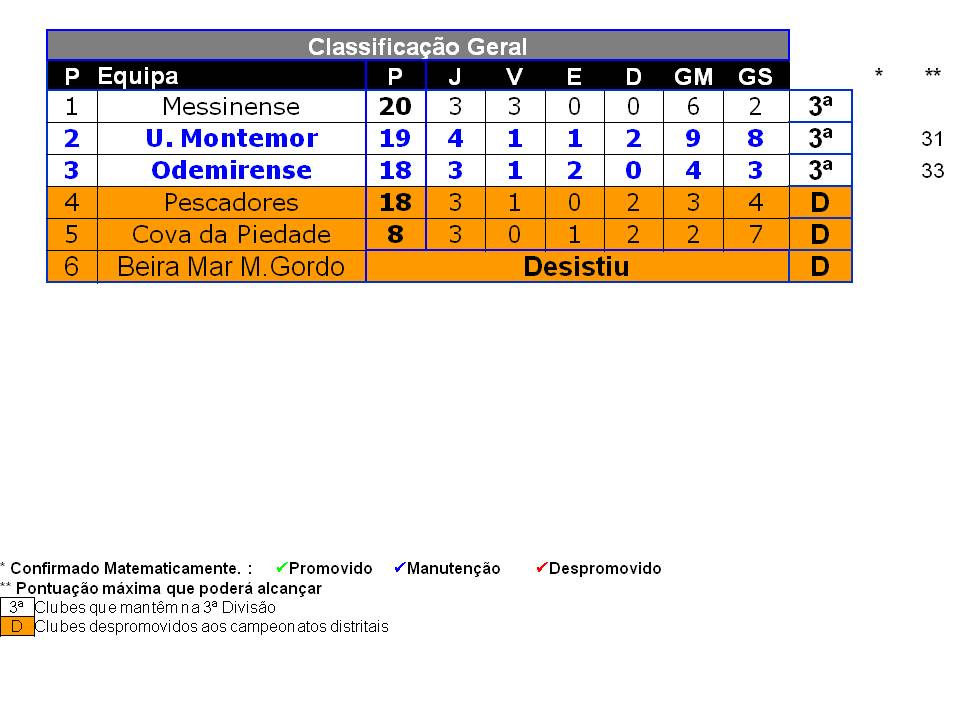Select the U. Montemor team name
The width and height of the screenshot is (960, 720).
coord(231,139)
